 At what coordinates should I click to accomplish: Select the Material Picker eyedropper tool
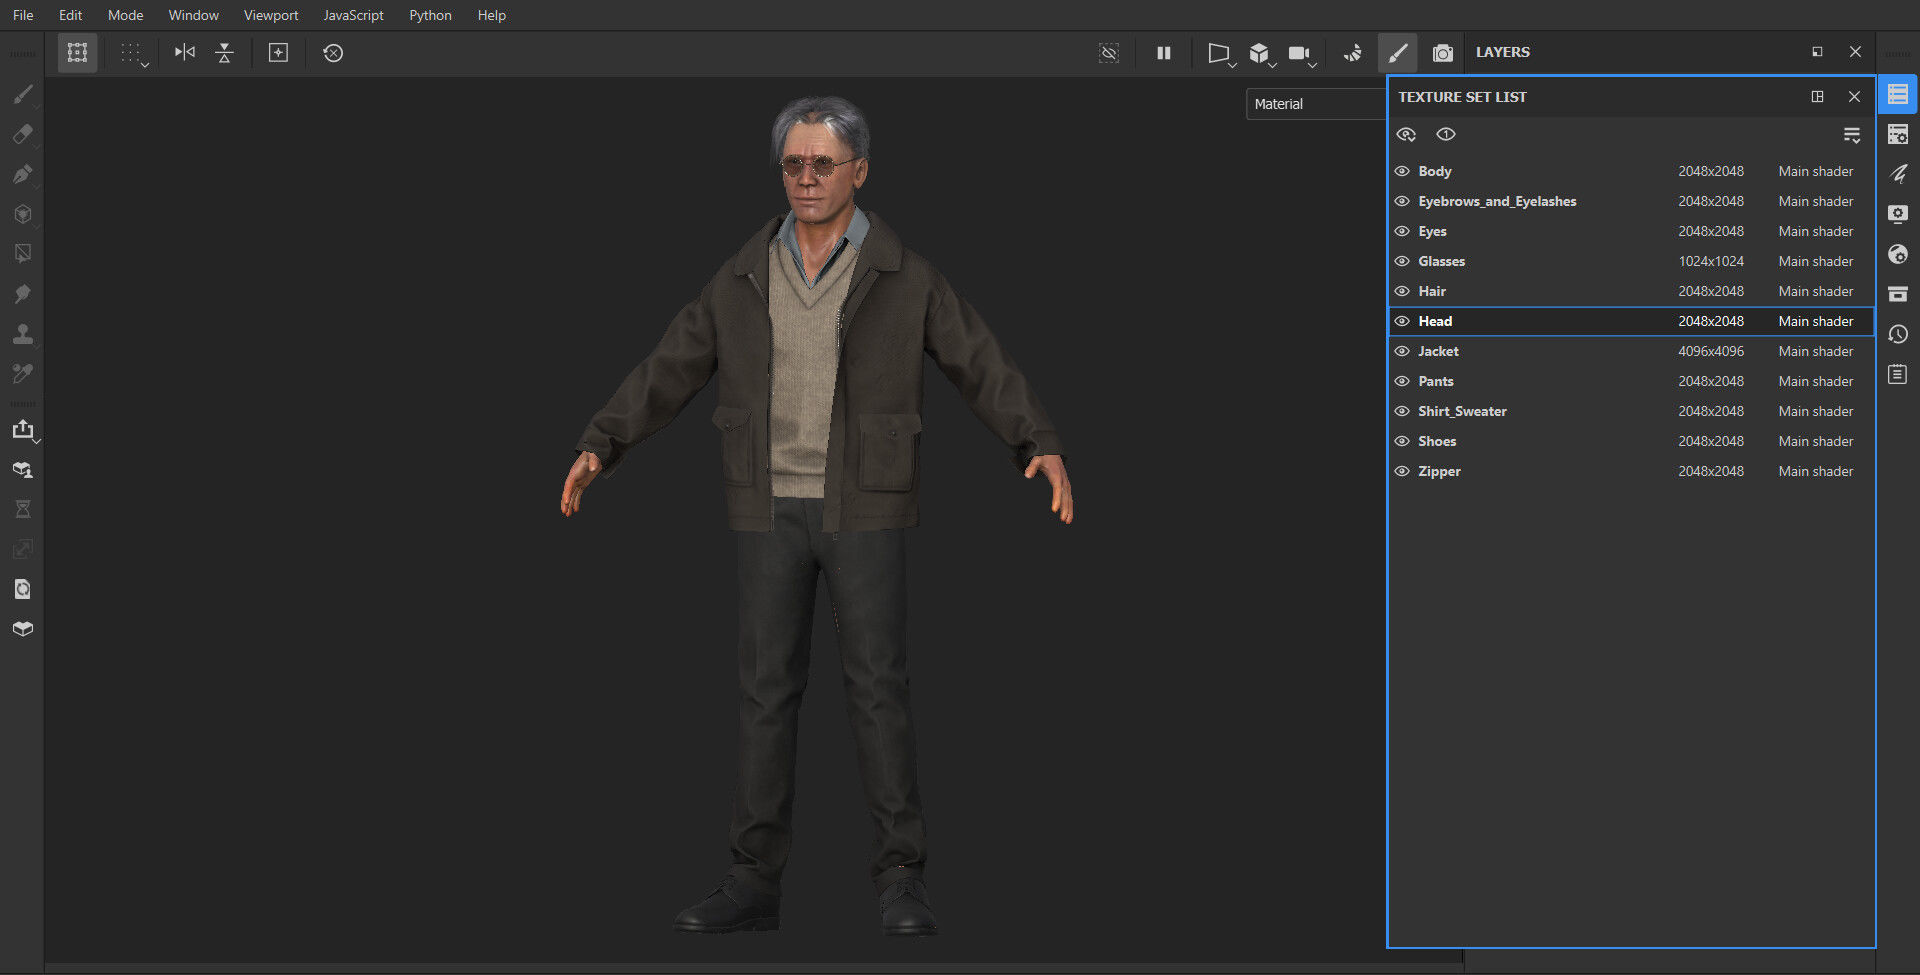[22, 374]
